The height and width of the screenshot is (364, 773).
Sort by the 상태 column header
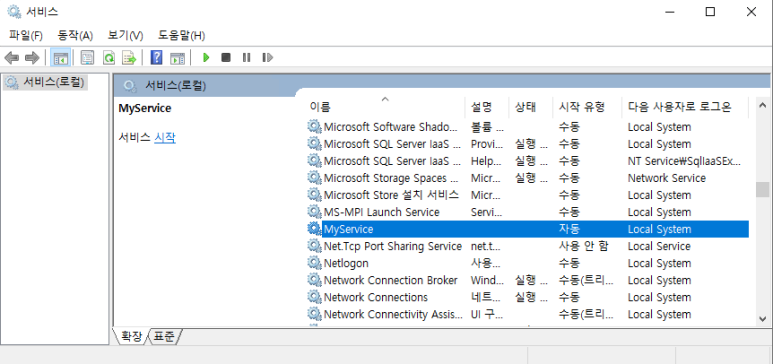(x=530, y=107)
